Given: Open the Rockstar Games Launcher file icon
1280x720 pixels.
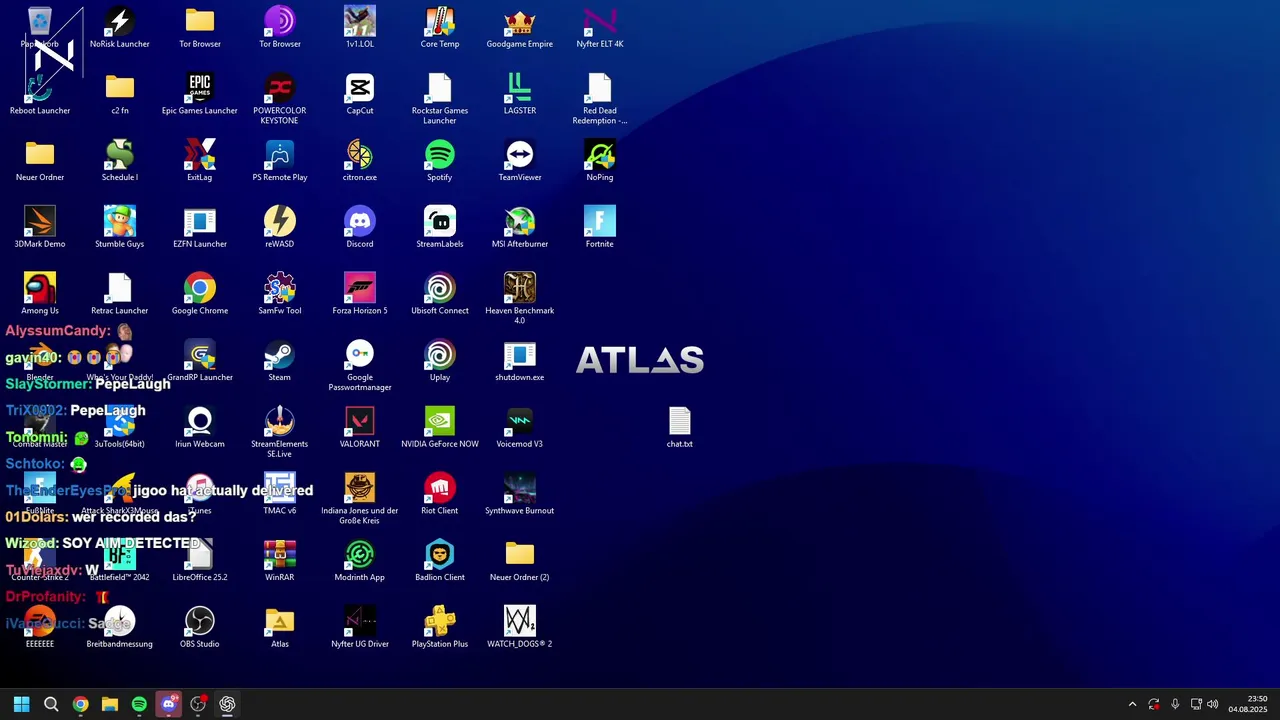Looking at the screenshot, I should coord(440,98).
